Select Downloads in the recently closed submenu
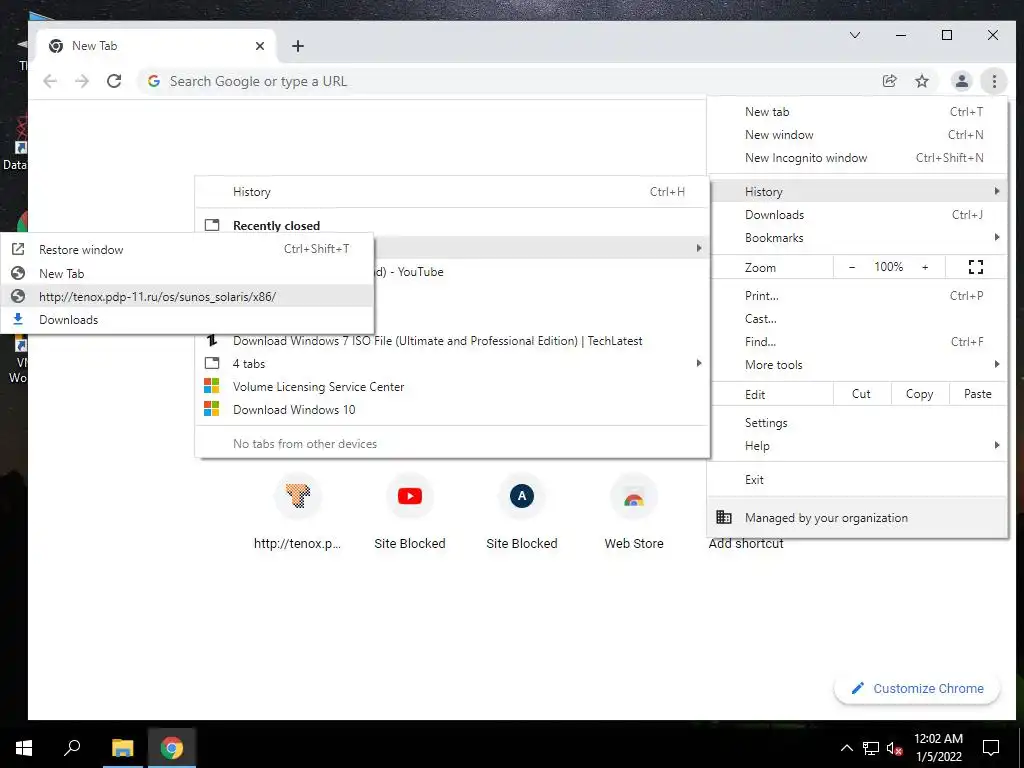This screenshot has width=1024, height=768. coord(187,319)
